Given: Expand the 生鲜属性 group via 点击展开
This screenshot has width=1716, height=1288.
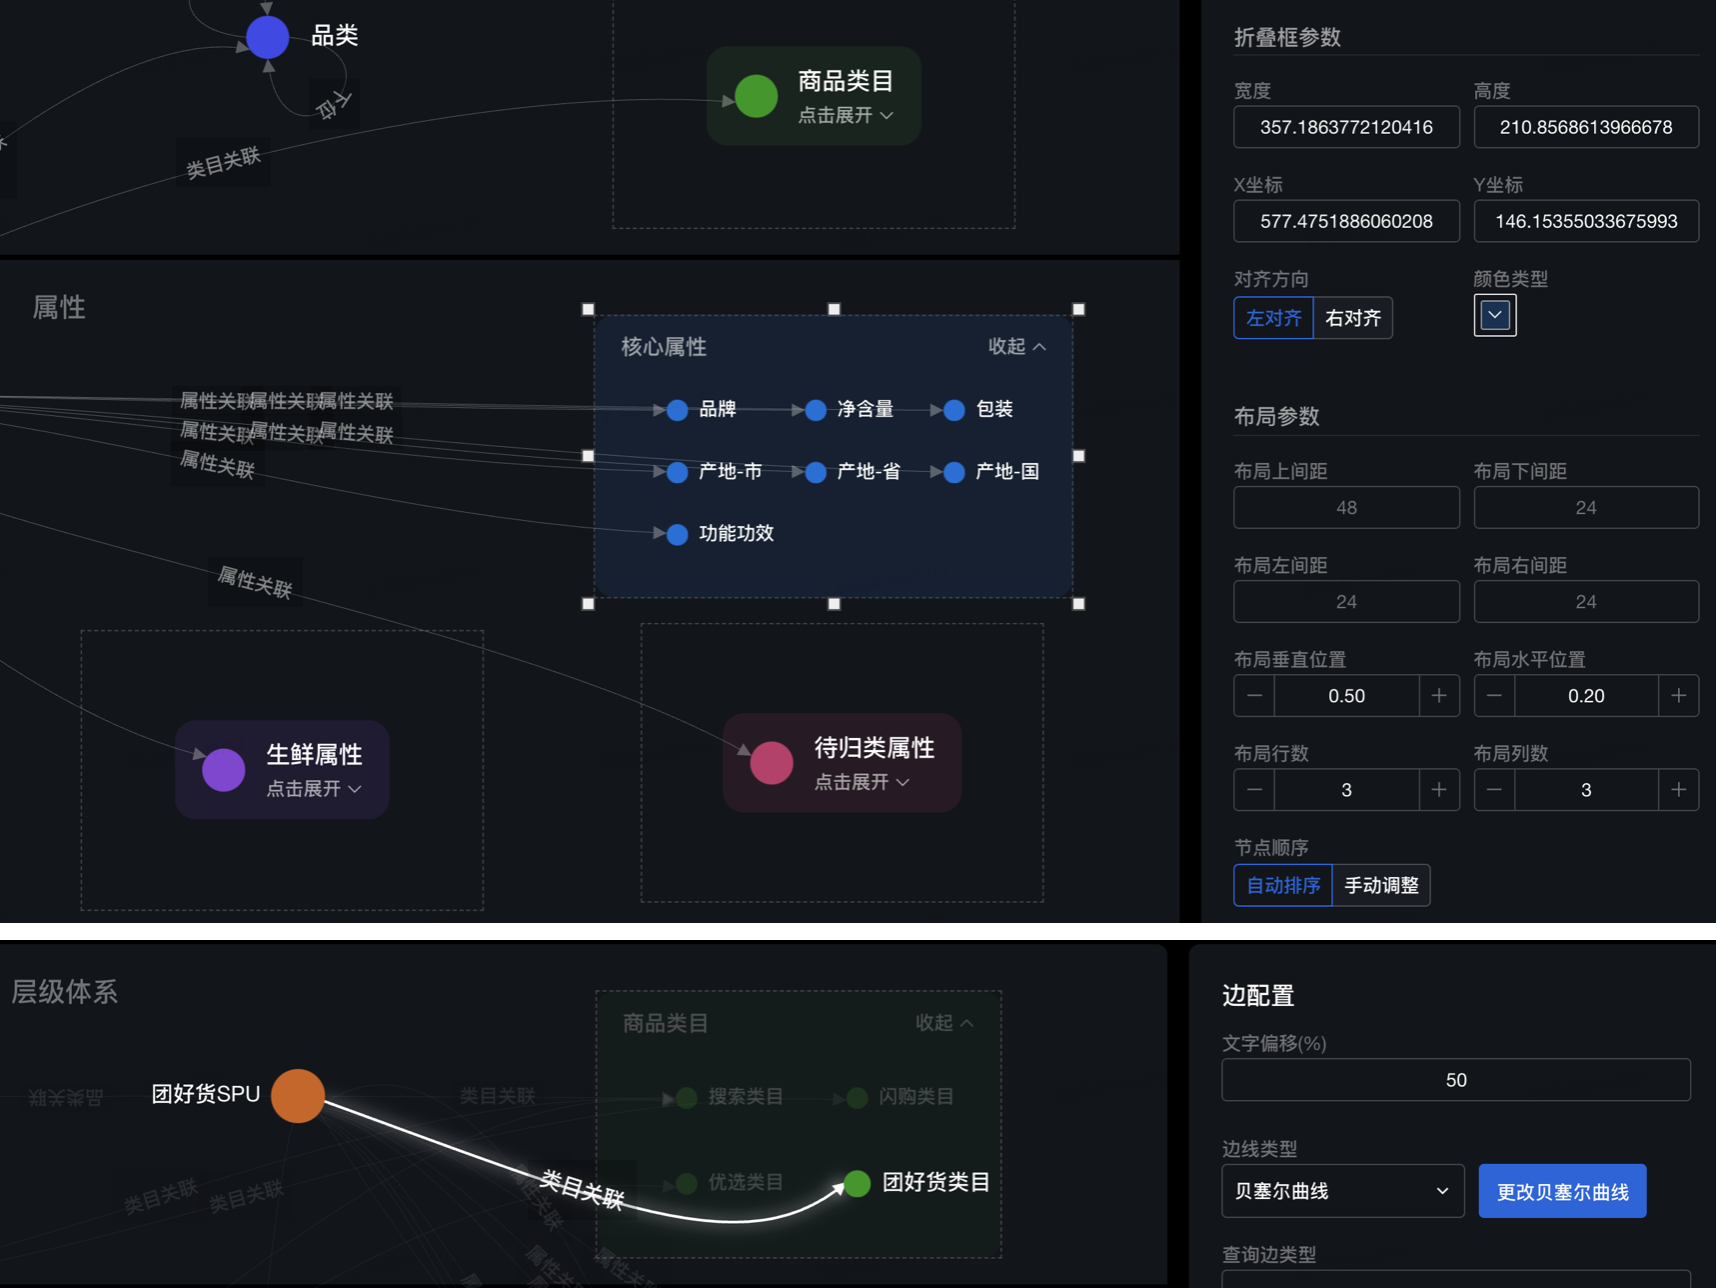Looking at the screenshot, I should coord(313,789).
